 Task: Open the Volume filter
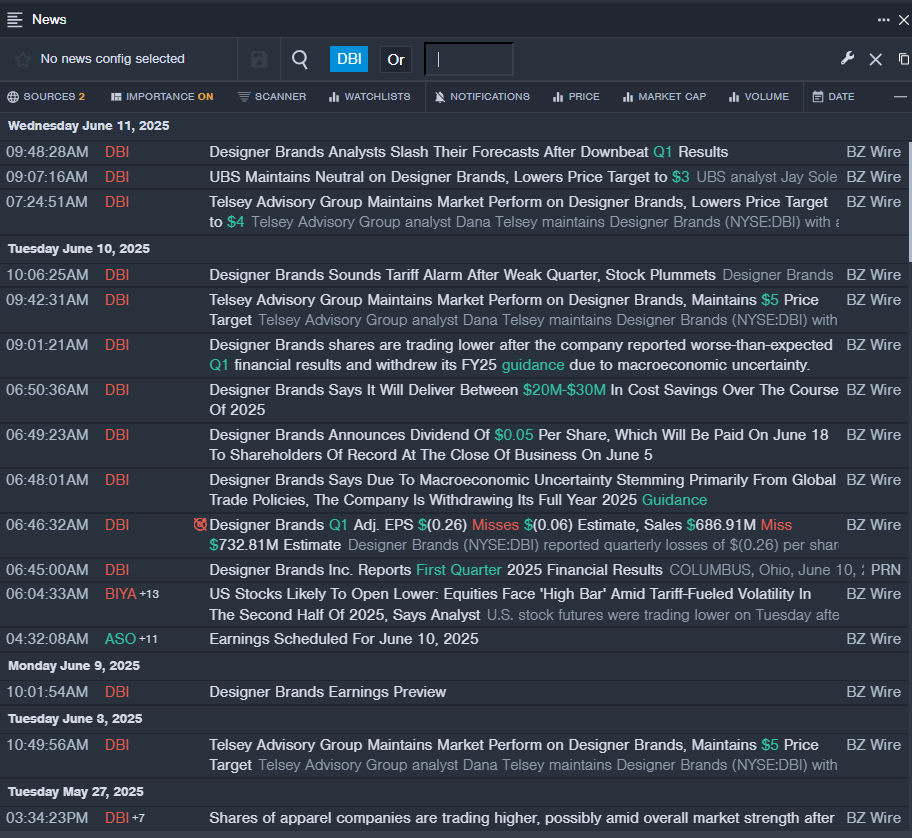coord(759,97)
